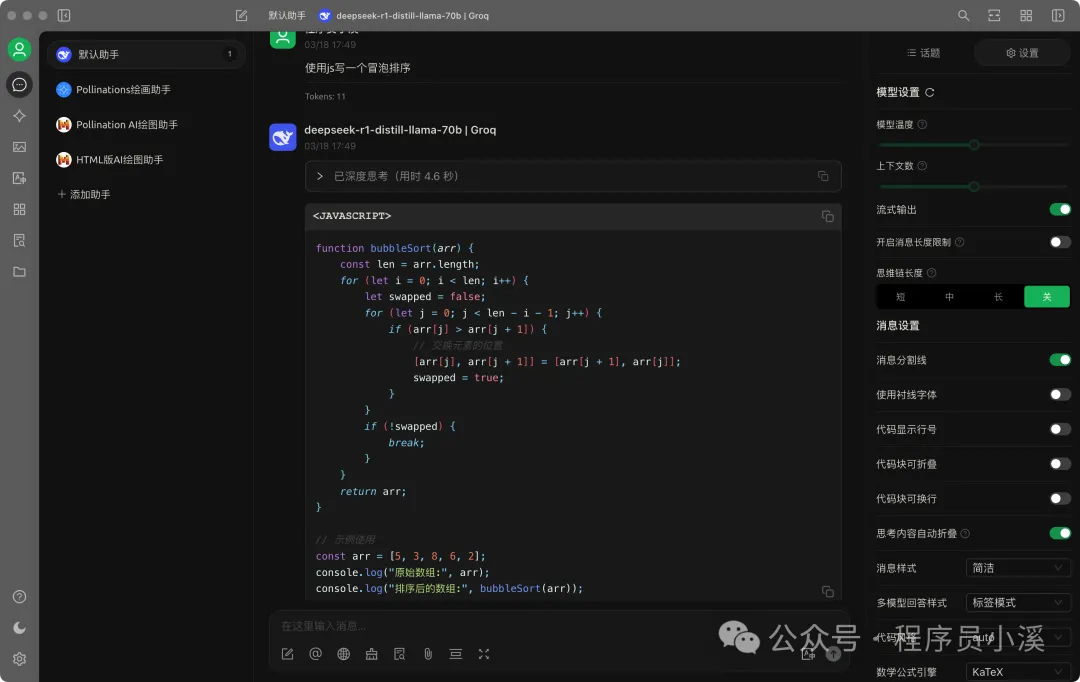Open search magnifier in top bar
Viewport: 1080px width, 682px height.
pos(964,15)
